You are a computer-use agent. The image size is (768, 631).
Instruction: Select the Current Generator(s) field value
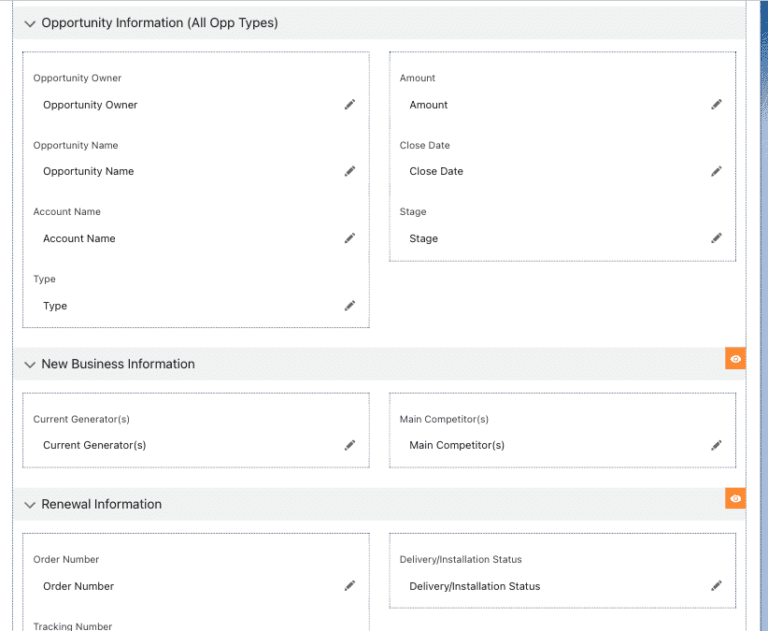click(x=95, y=445)
